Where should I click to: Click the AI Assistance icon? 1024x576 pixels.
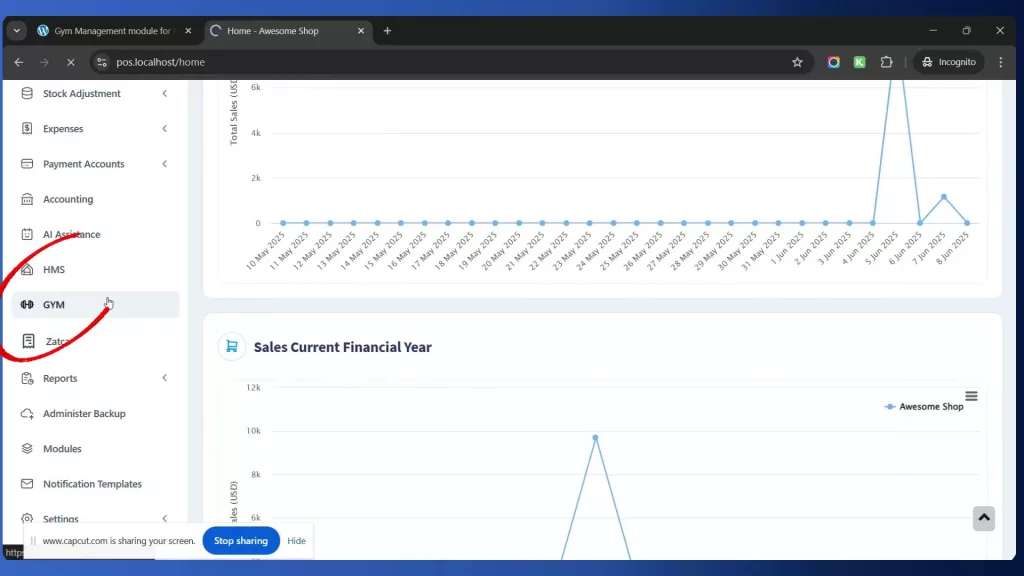tap(27, 234)
